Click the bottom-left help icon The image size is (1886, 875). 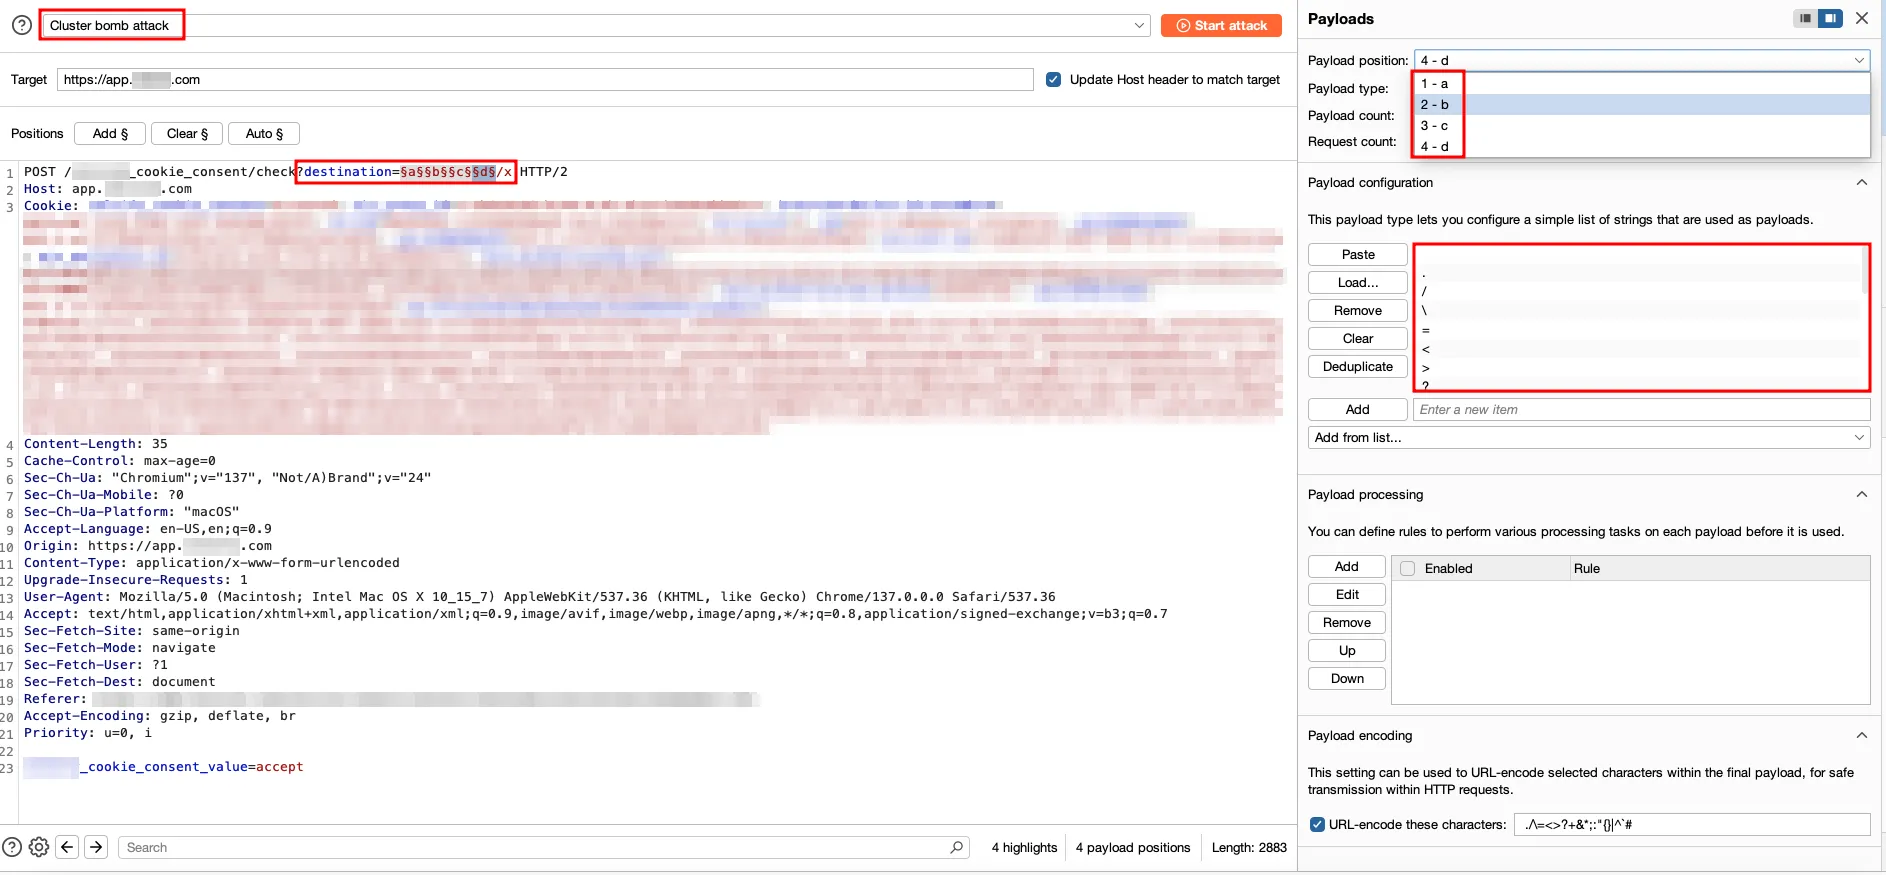pos(12,847)
